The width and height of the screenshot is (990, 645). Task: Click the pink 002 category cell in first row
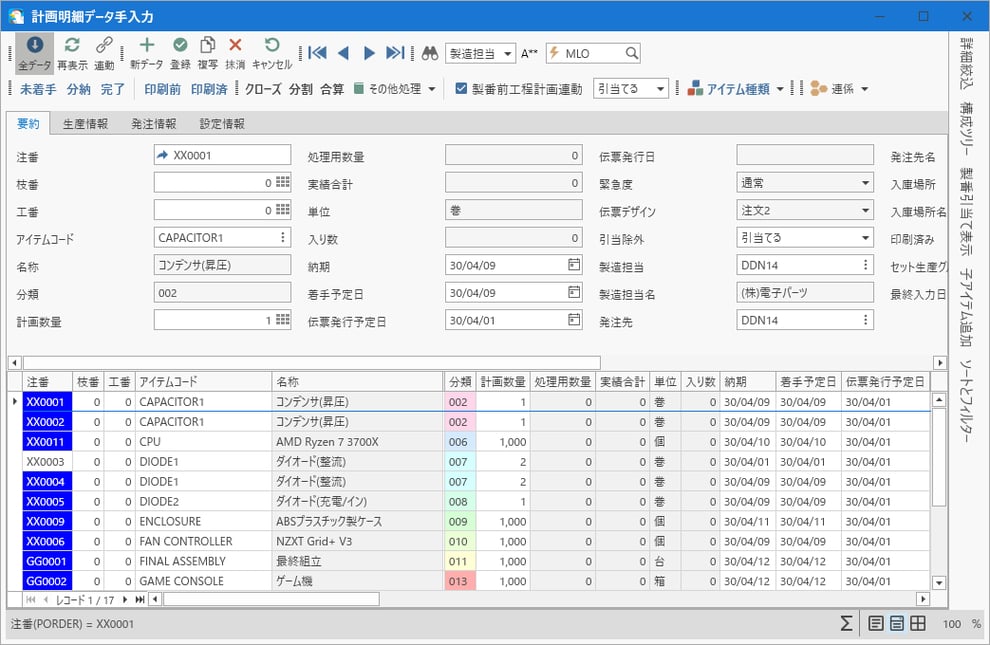pyautogui.click(x=459, y=401)
